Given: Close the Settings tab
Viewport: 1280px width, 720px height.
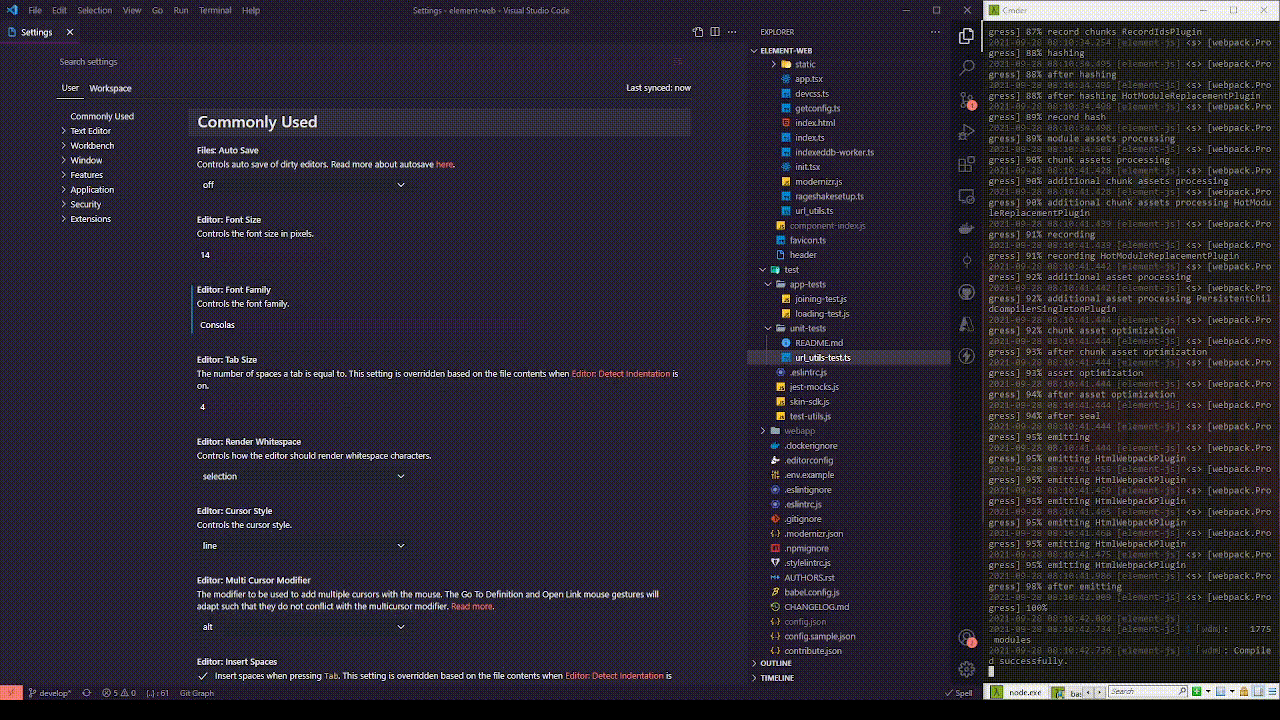Looking at the screenshot, I should pyautogui.click(x=70, y=32).
